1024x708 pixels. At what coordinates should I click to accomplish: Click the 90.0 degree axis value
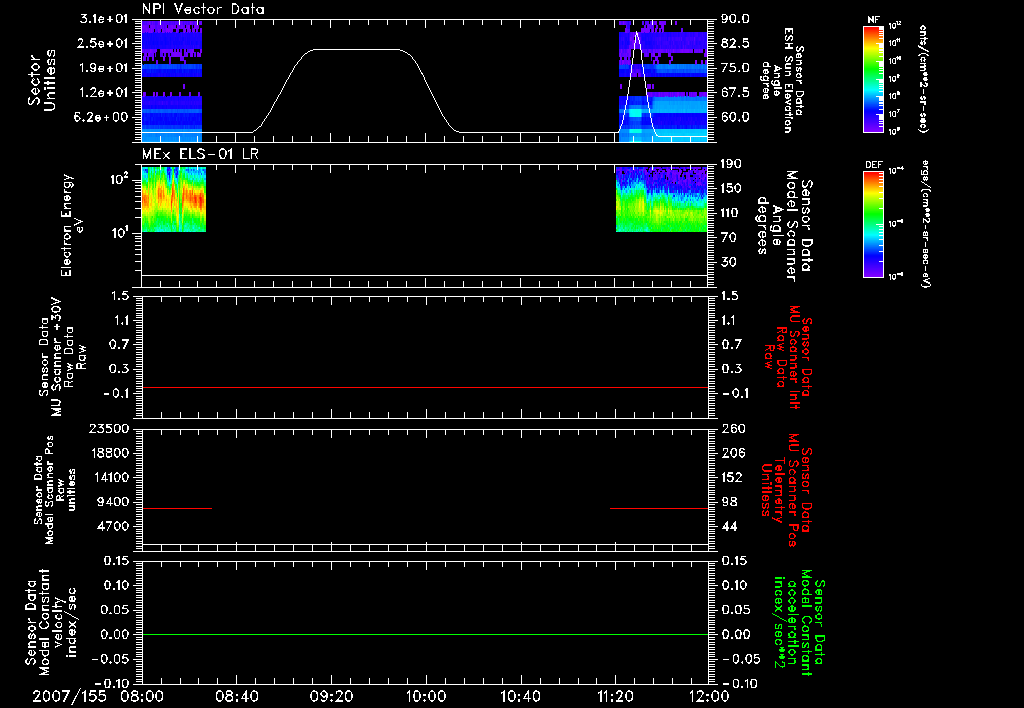735,19
